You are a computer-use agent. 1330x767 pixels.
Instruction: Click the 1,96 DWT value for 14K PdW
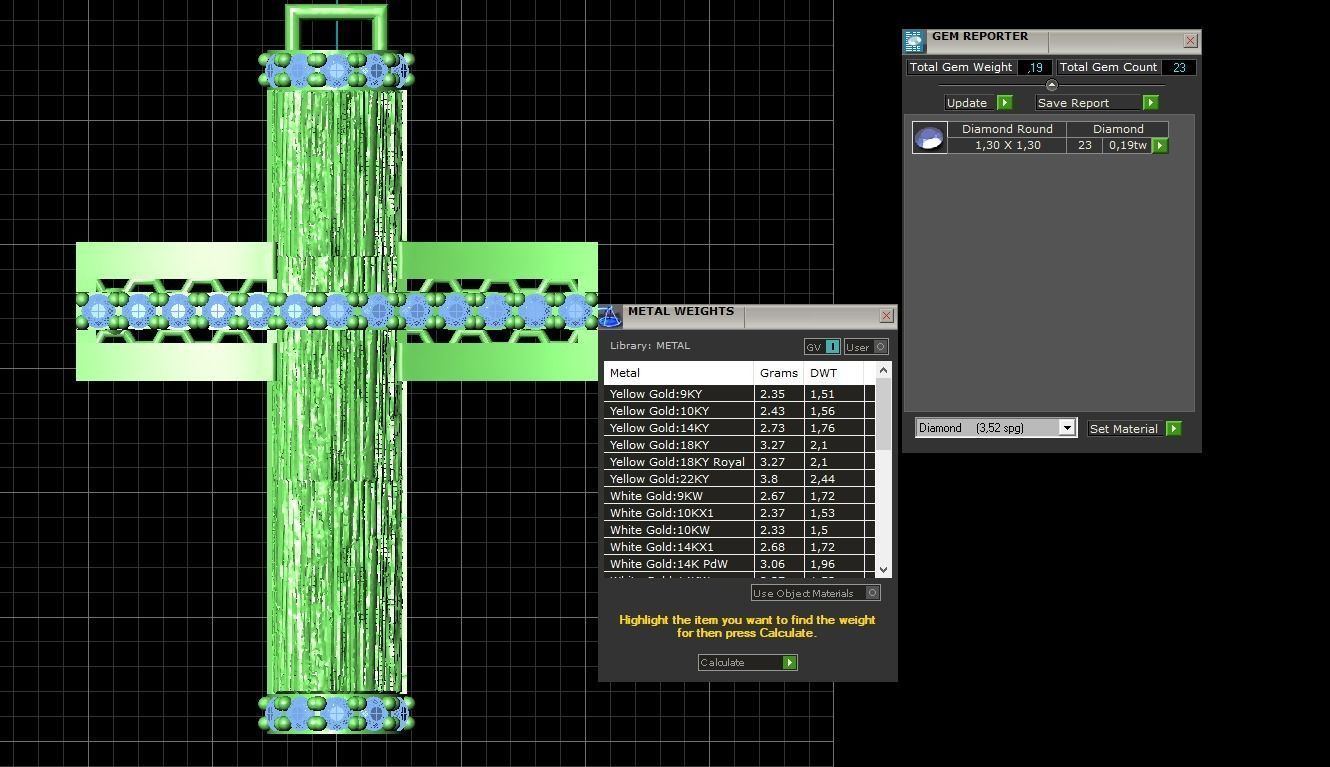(834, 564)
